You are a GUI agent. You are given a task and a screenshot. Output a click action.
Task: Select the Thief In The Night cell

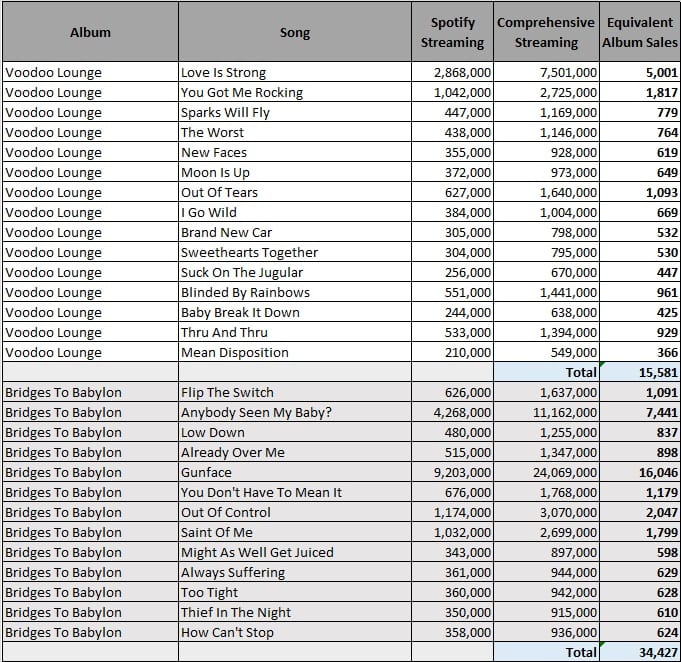[295, 612]
